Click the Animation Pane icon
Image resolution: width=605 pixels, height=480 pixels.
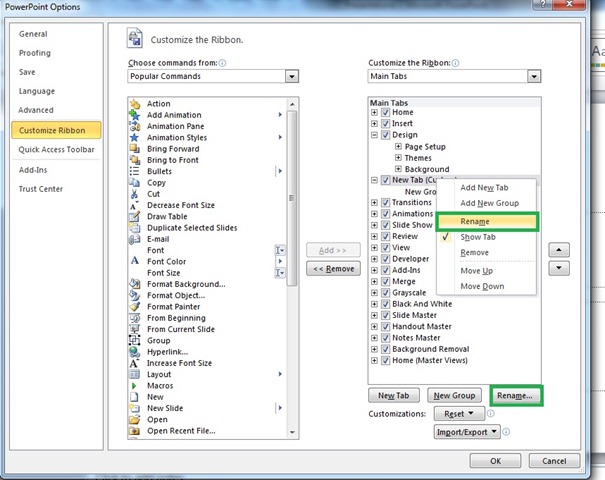click(x=135, y=126)
